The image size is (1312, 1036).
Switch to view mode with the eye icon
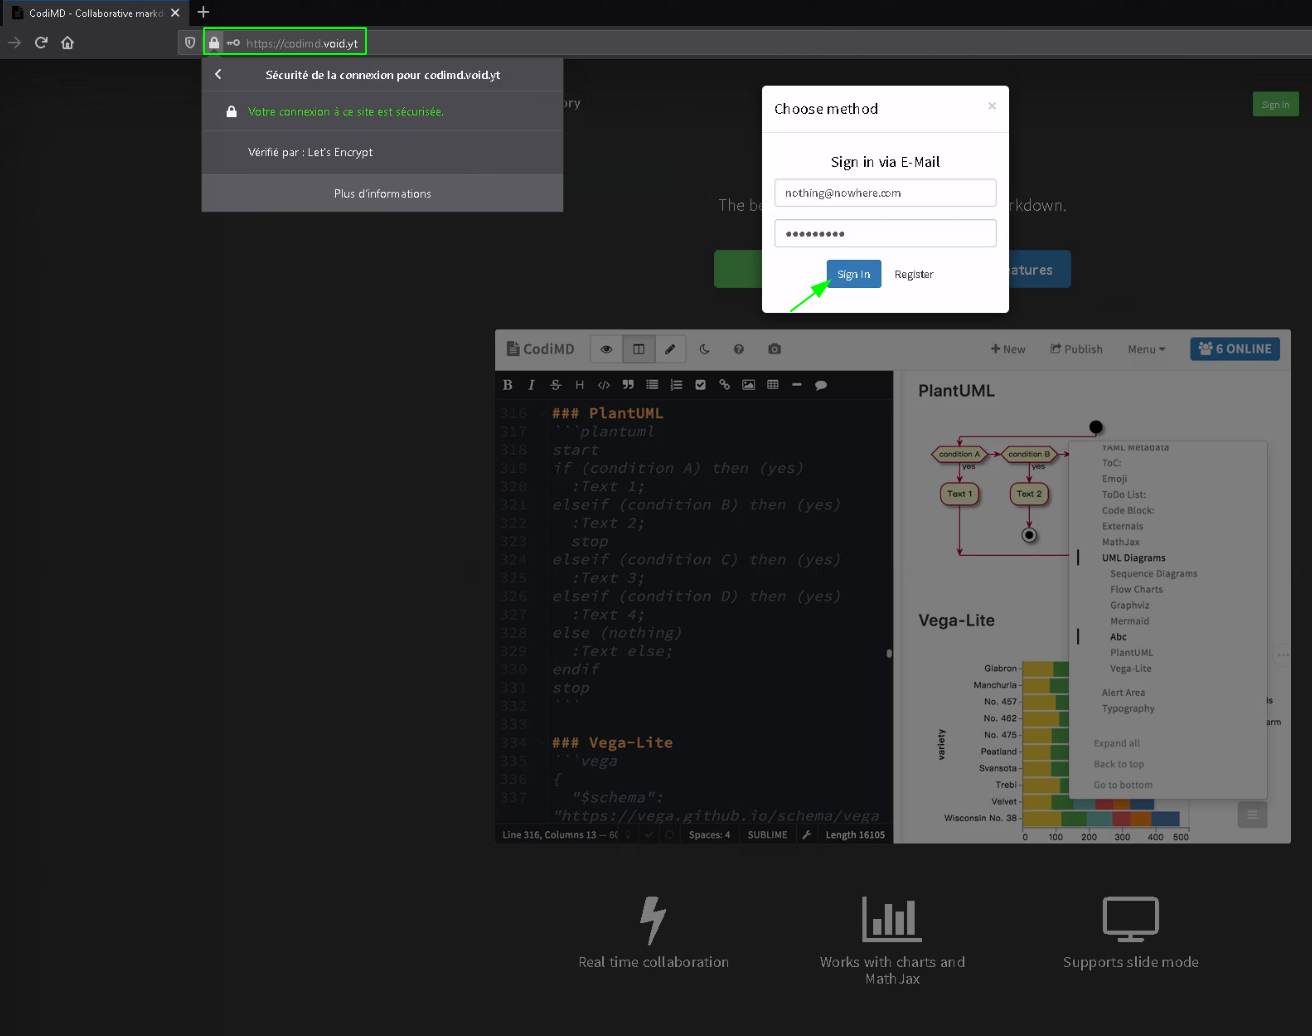[606, 349]
